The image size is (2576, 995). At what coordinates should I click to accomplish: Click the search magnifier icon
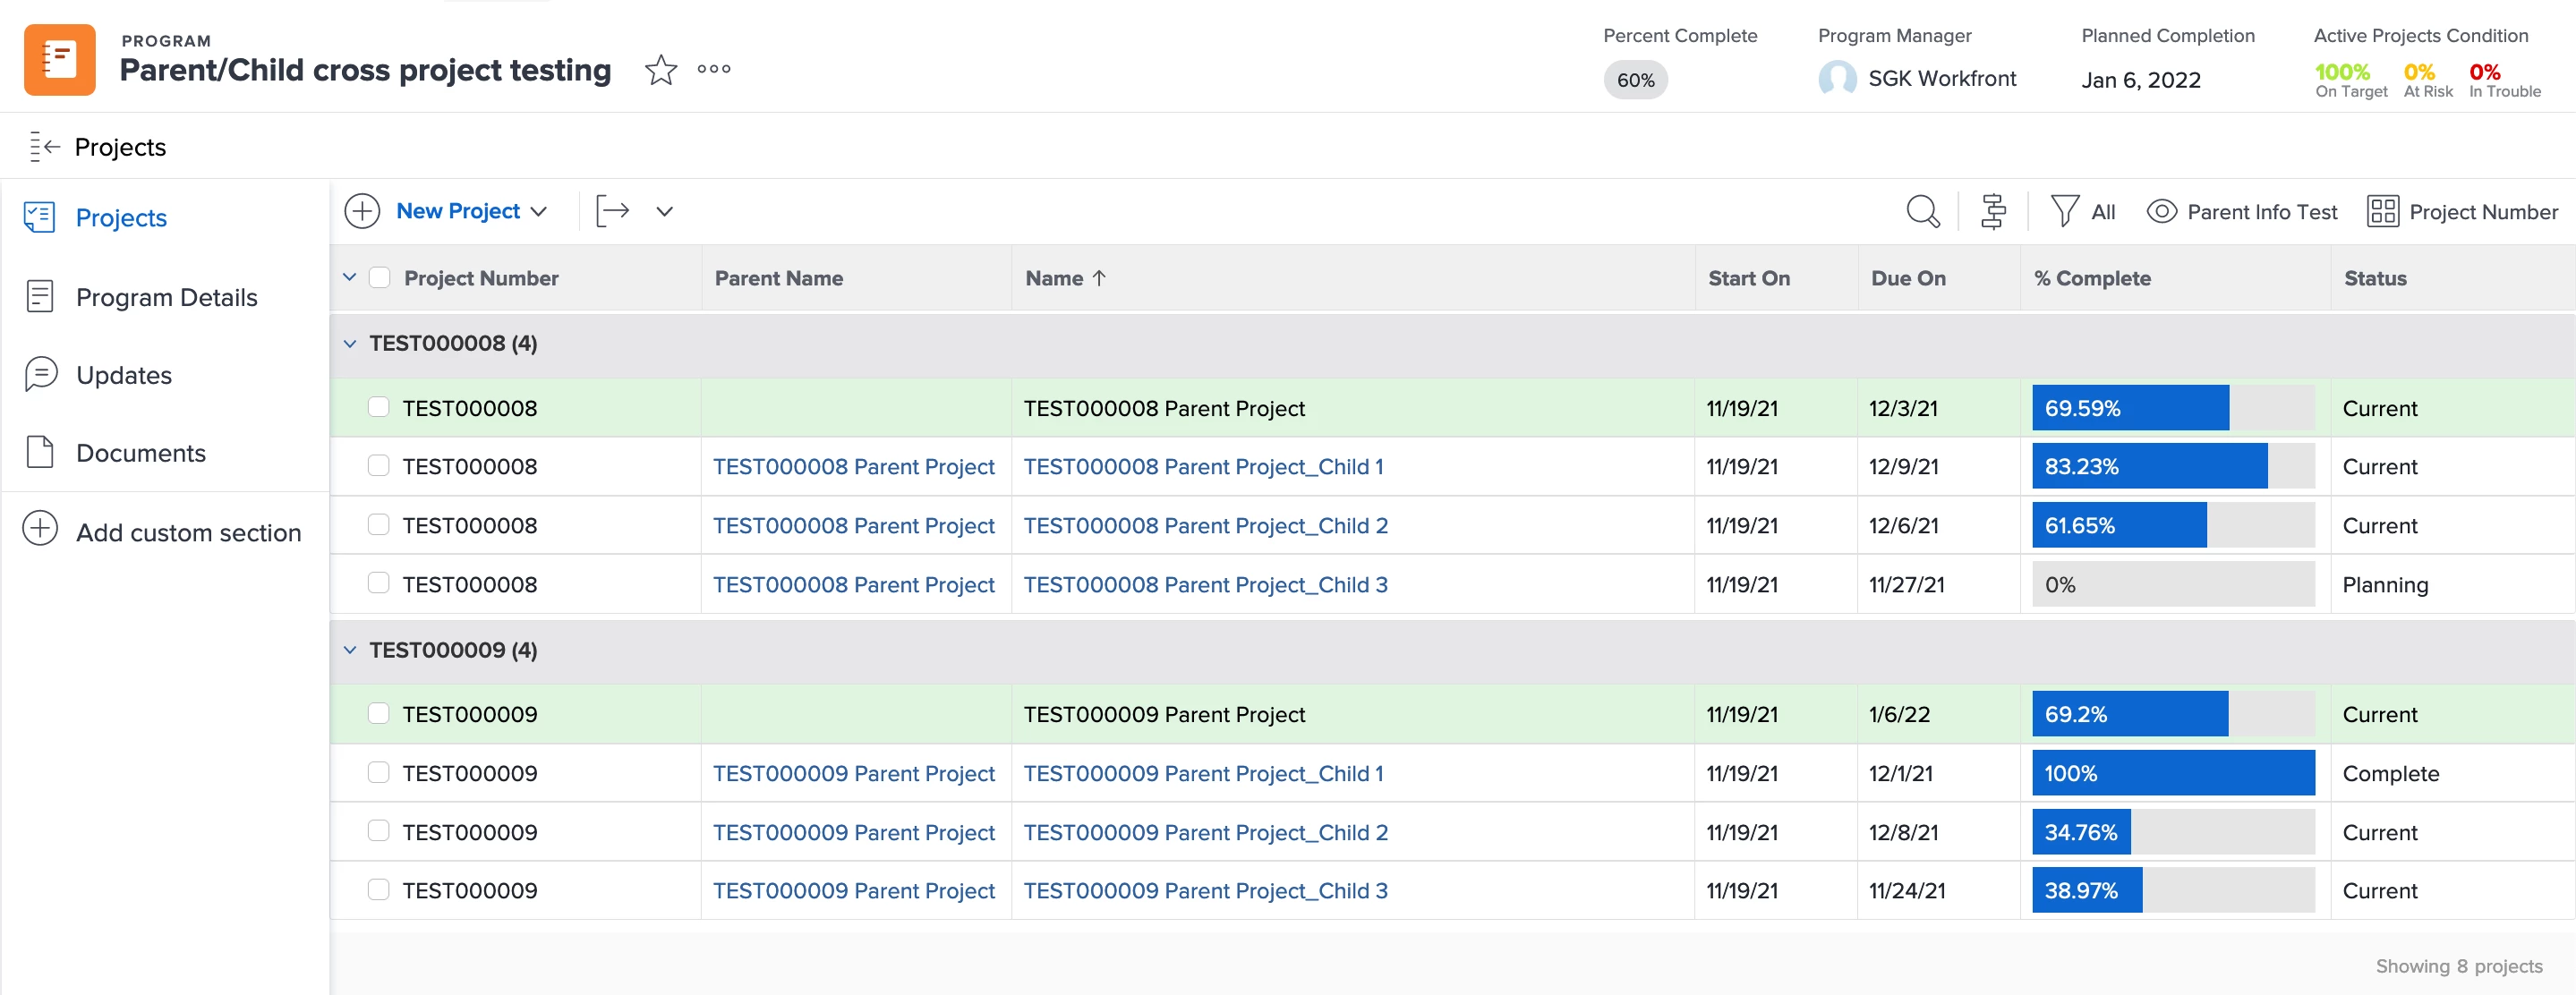(x=1922, y=212)
